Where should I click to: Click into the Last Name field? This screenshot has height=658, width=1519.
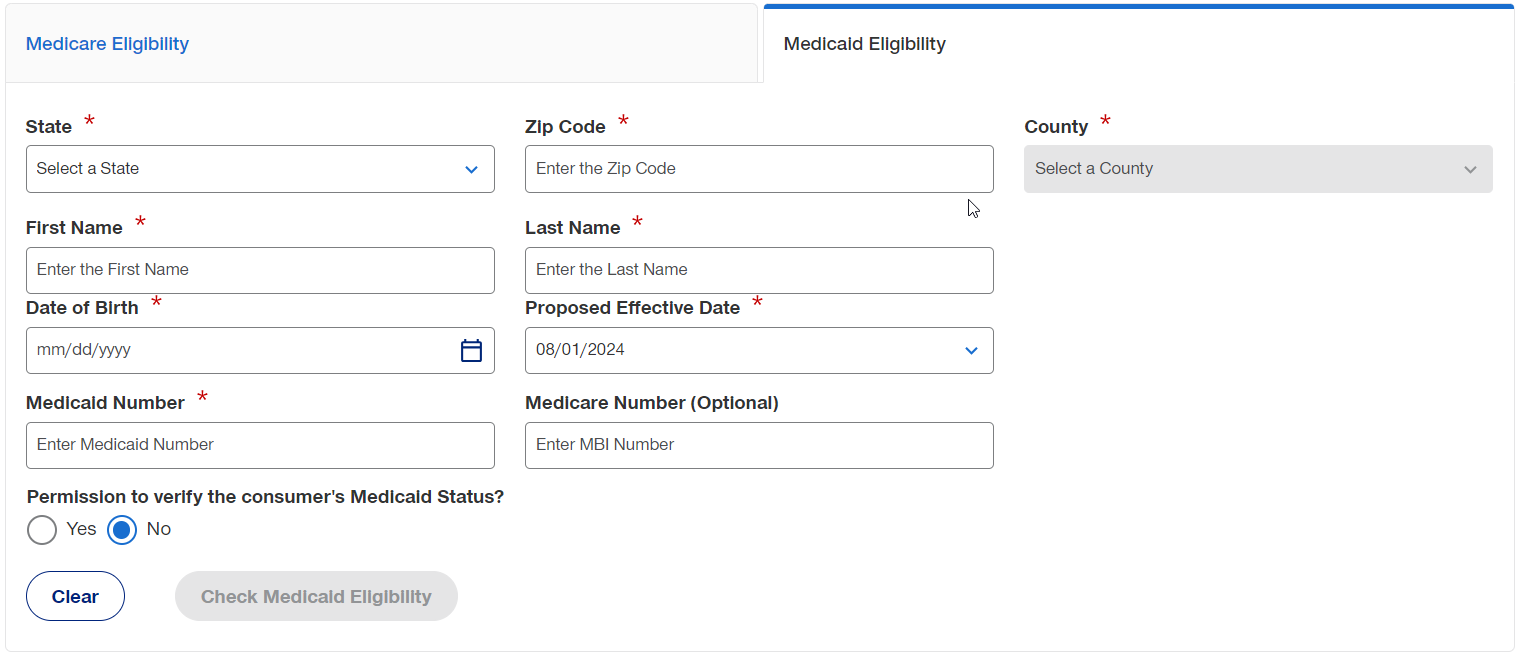tap(759, 270)
